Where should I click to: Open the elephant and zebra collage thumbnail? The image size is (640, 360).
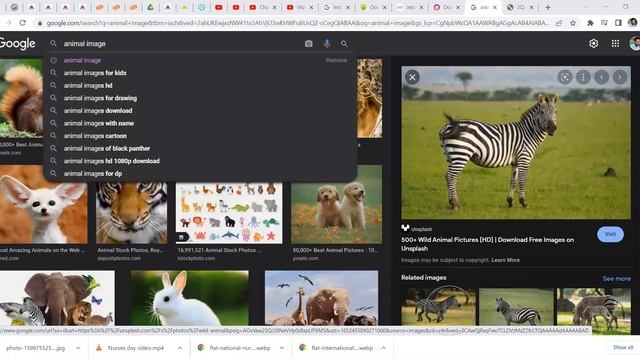[x=57, y=298]
